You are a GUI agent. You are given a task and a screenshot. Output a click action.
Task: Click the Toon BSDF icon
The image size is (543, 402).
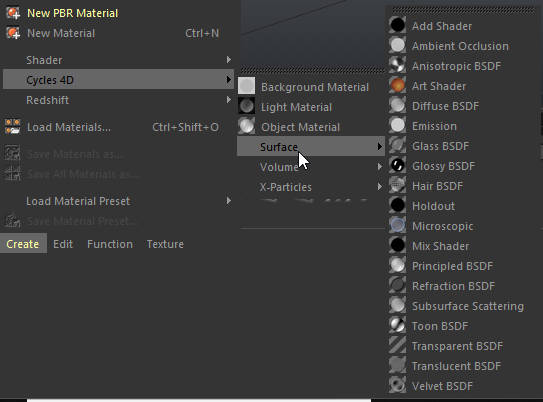[x=398, y=325]
